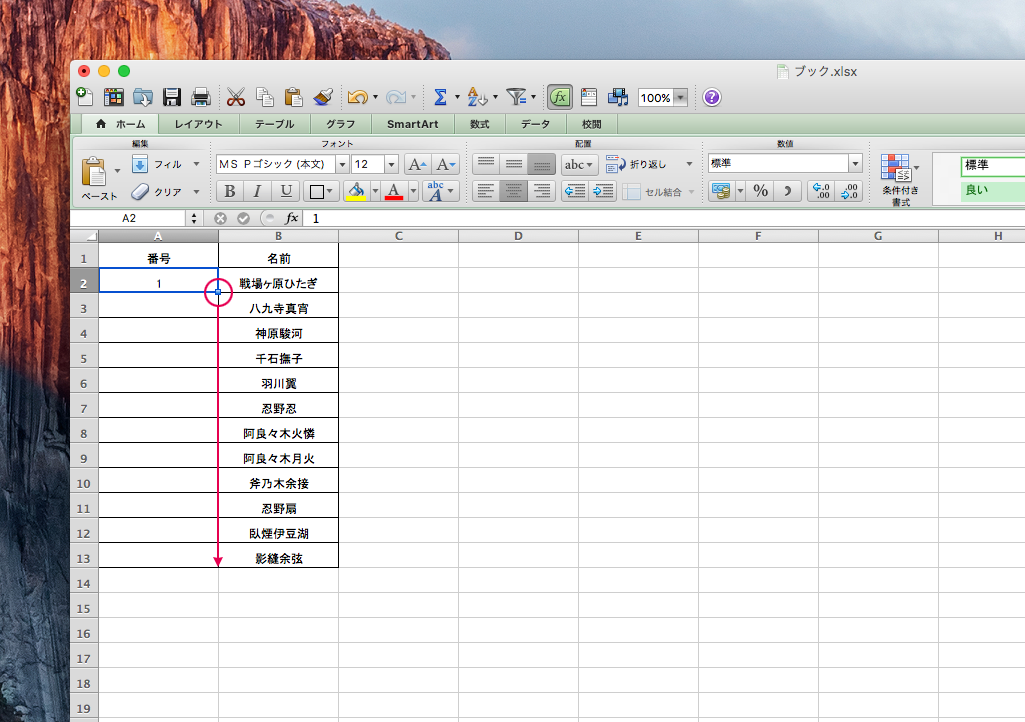Toggle align text right
Screen dimensions: 1025x722
pos(541,191)
